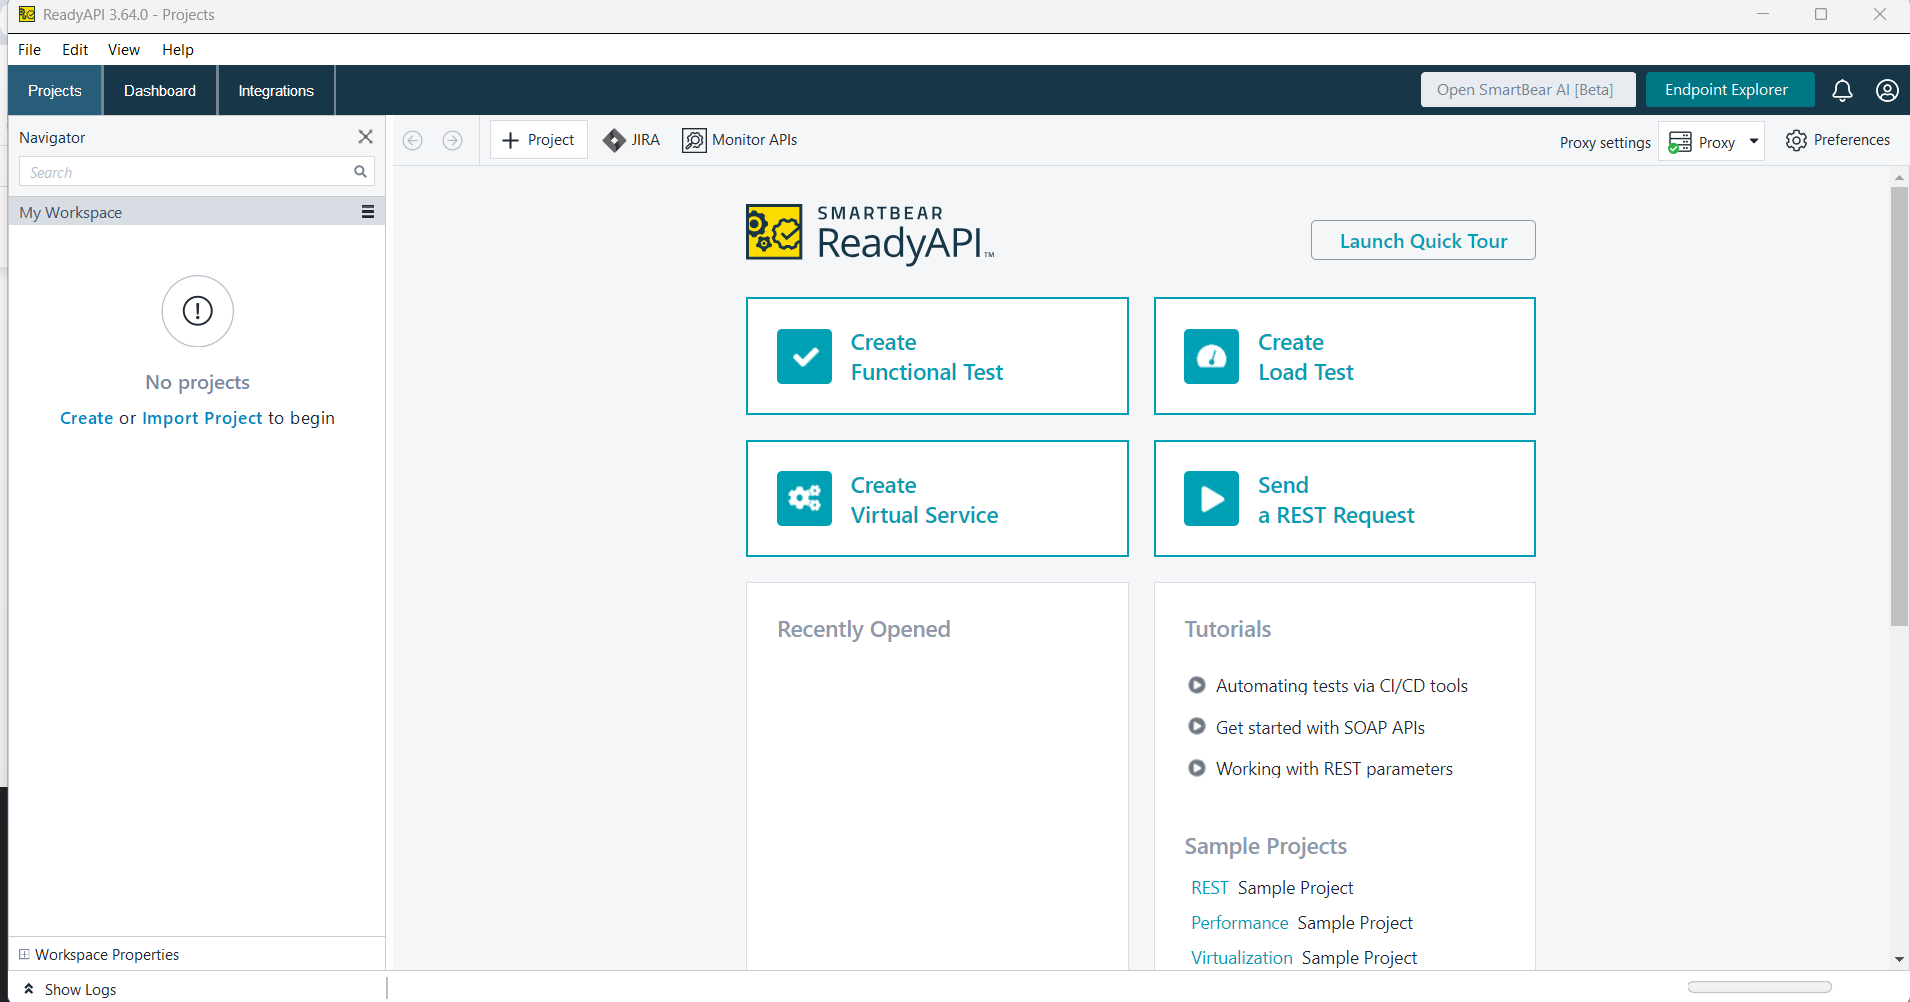Open the user account profile icon
The image size is (1910, 1002).
click(1887, 90)
